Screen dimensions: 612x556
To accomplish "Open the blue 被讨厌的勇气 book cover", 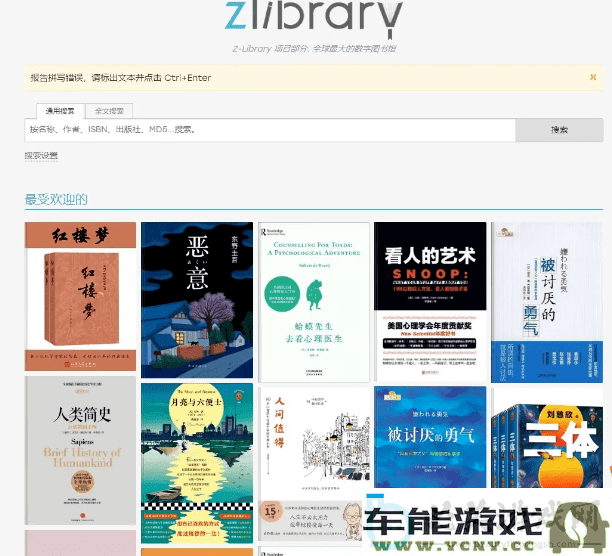I will click(x=430, y=437).
